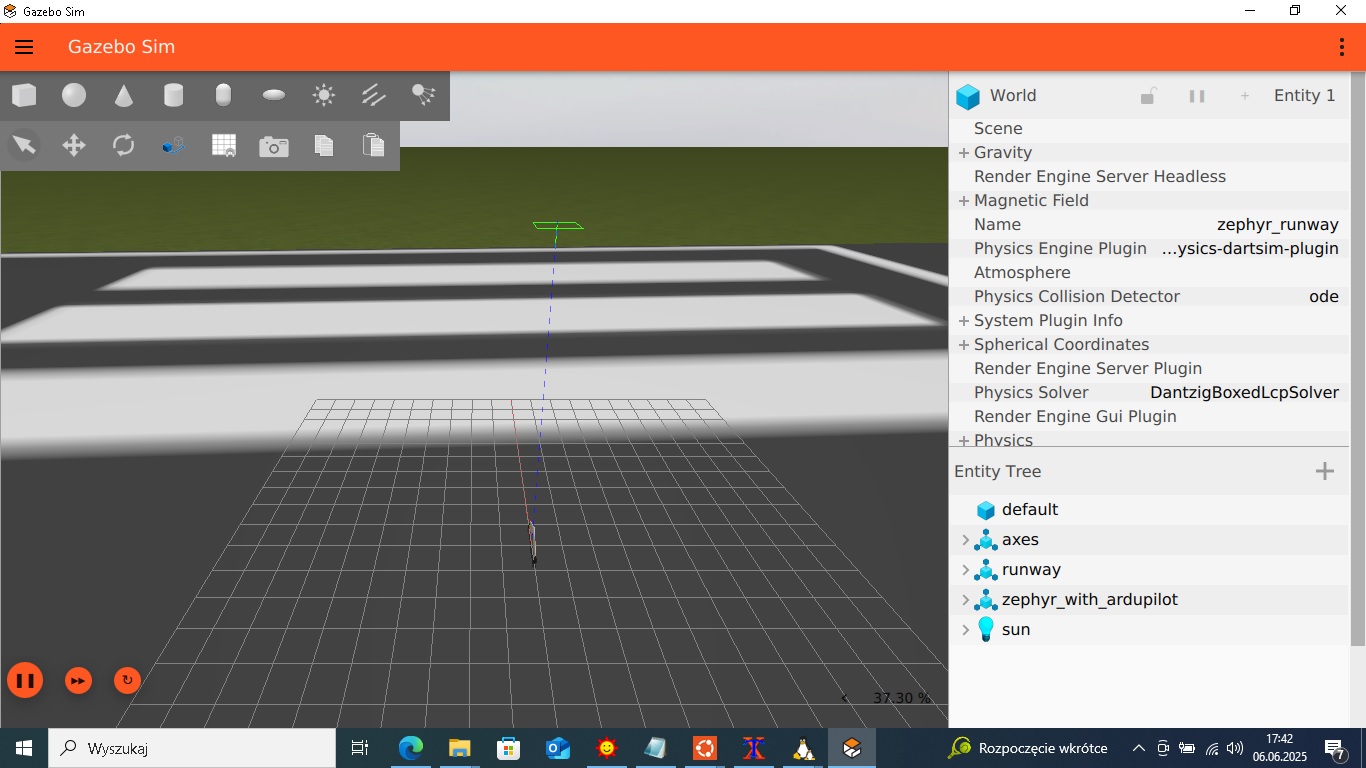Toggle the pause state in World panel
The image size is (1366, 768).
(1197, 95)
